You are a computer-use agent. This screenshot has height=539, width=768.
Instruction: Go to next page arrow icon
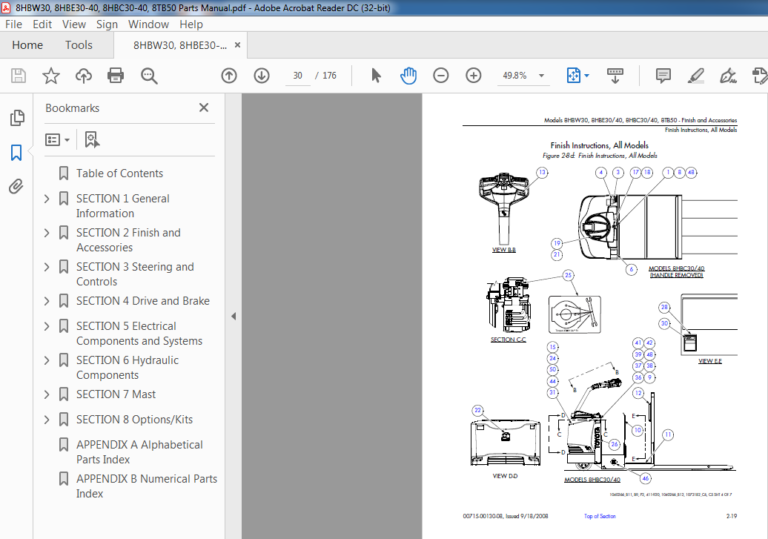(x=262, y=75)
